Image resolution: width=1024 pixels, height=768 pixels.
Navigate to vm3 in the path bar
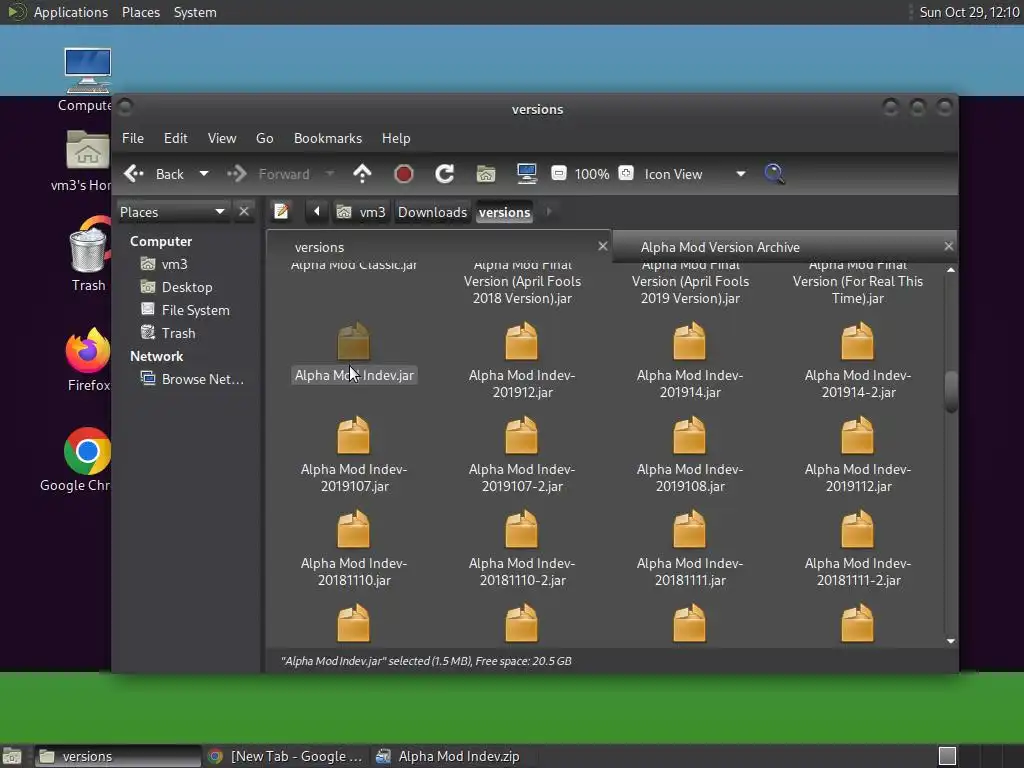(362, 212)
